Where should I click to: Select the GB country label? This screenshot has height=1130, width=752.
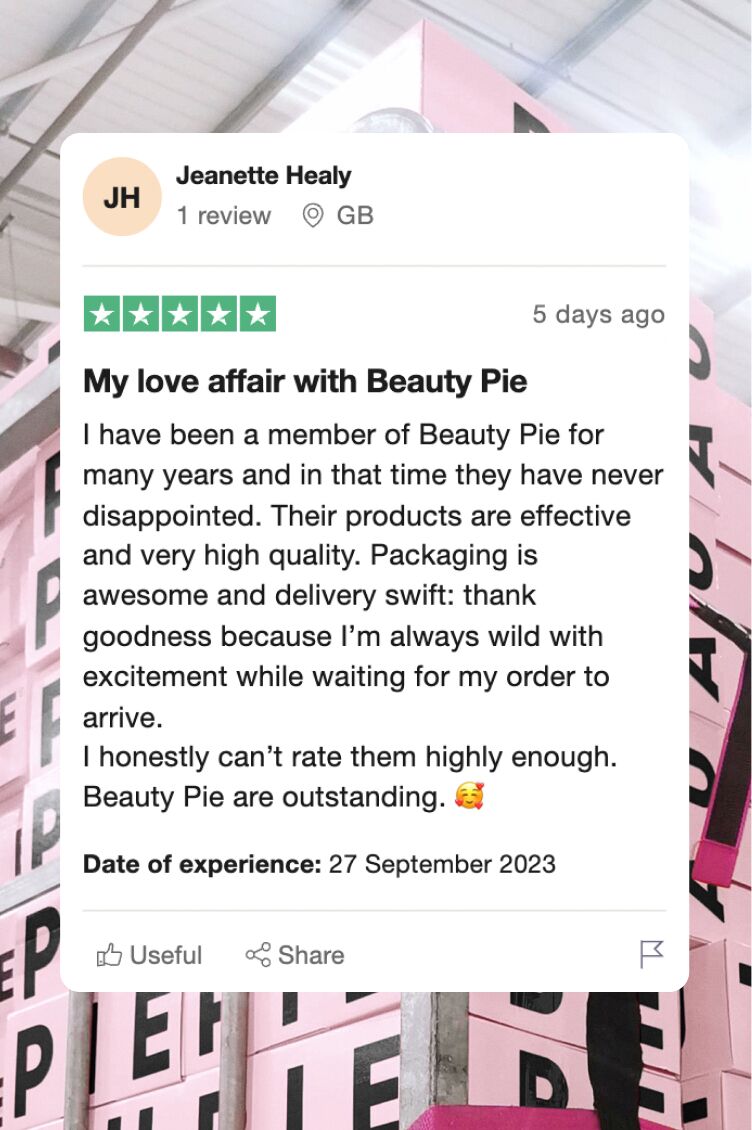355,216
